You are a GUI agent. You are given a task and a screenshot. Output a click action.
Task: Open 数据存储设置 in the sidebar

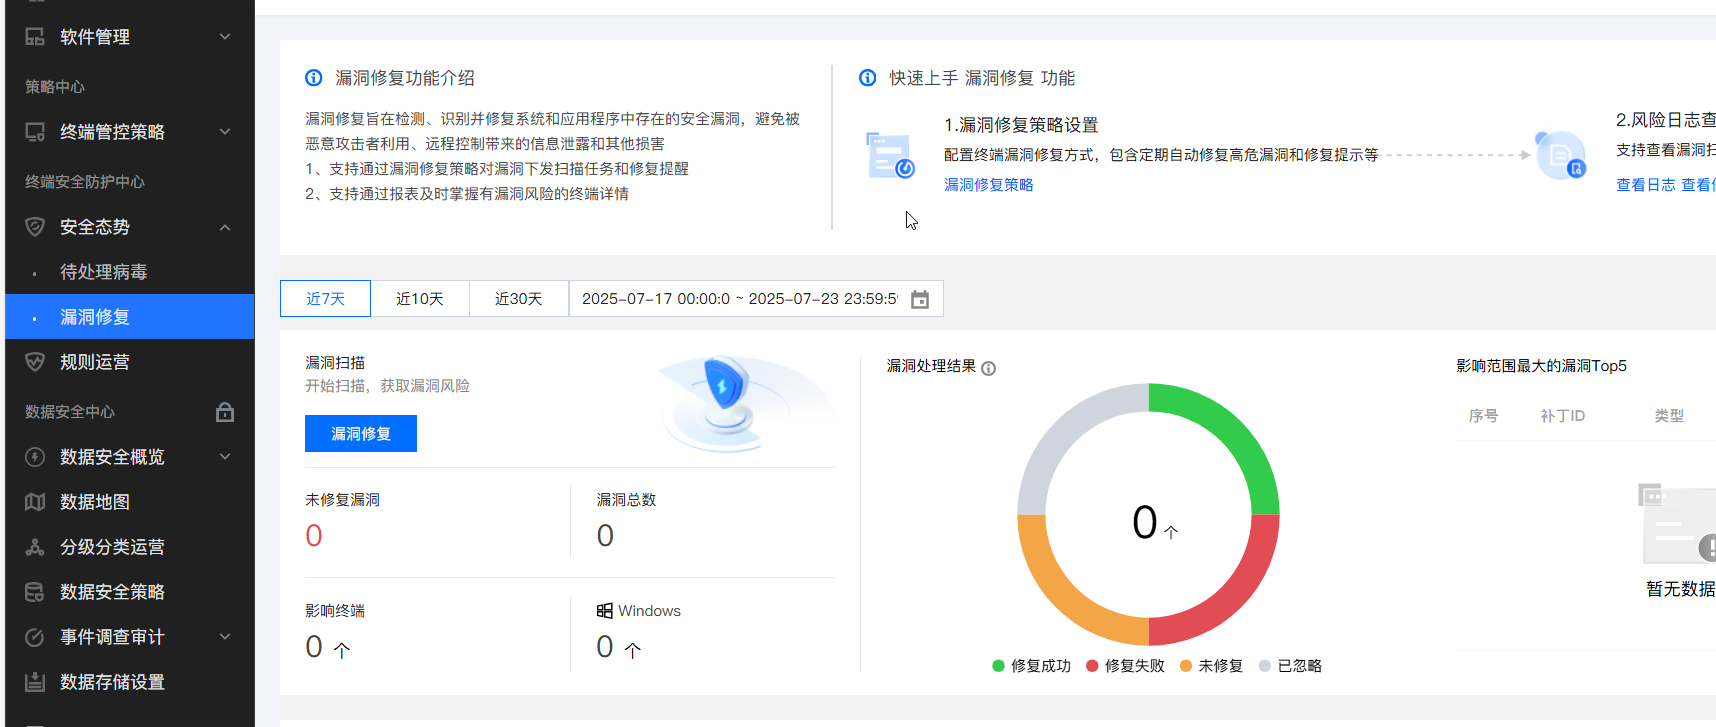(x=130, y=682)
